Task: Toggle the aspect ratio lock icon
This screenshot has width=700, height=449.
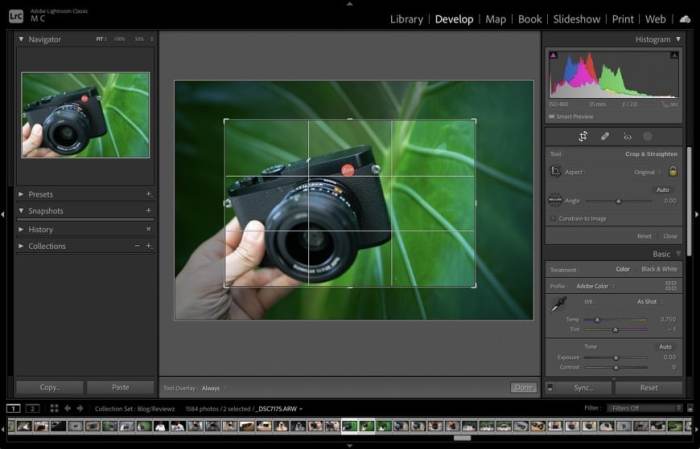Action: [x=673, y=171]
